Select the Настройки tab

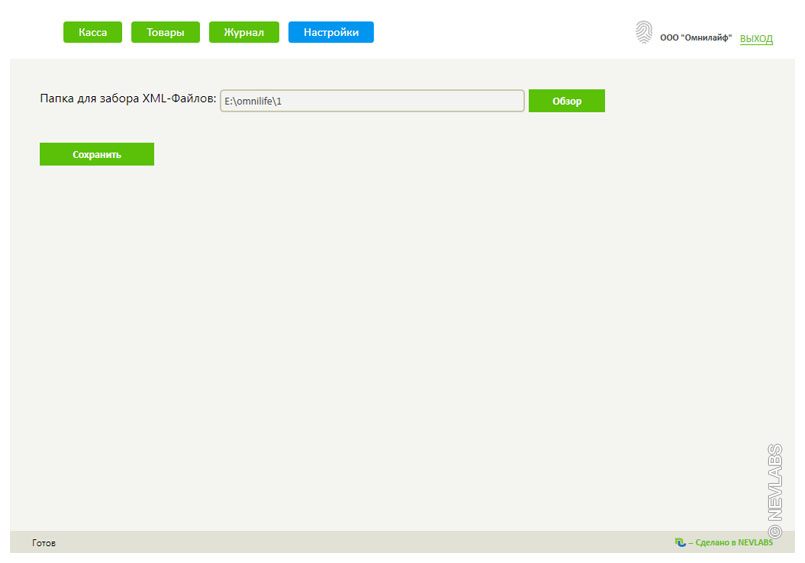pyautogui.click(x=331, y=32)
